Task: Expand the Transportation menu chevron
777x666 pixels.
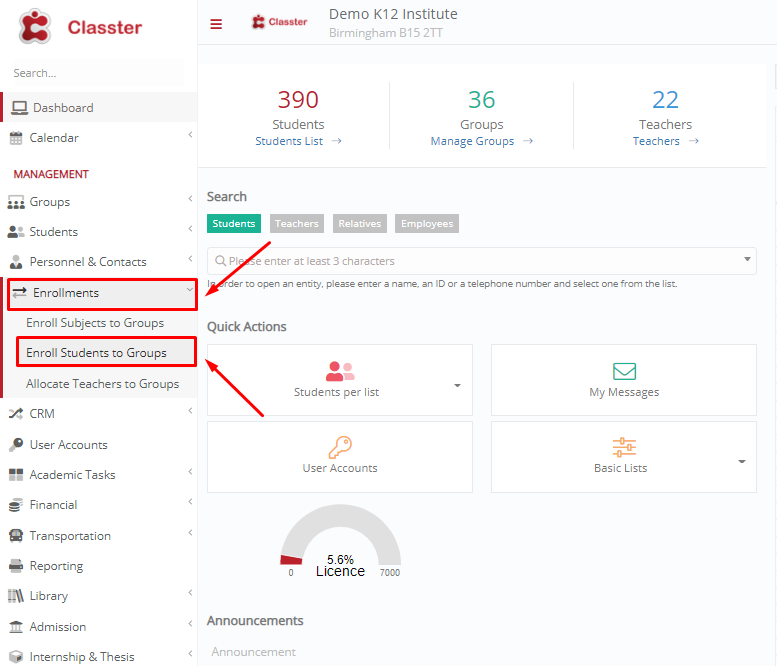Action: [x=190, y=532]
